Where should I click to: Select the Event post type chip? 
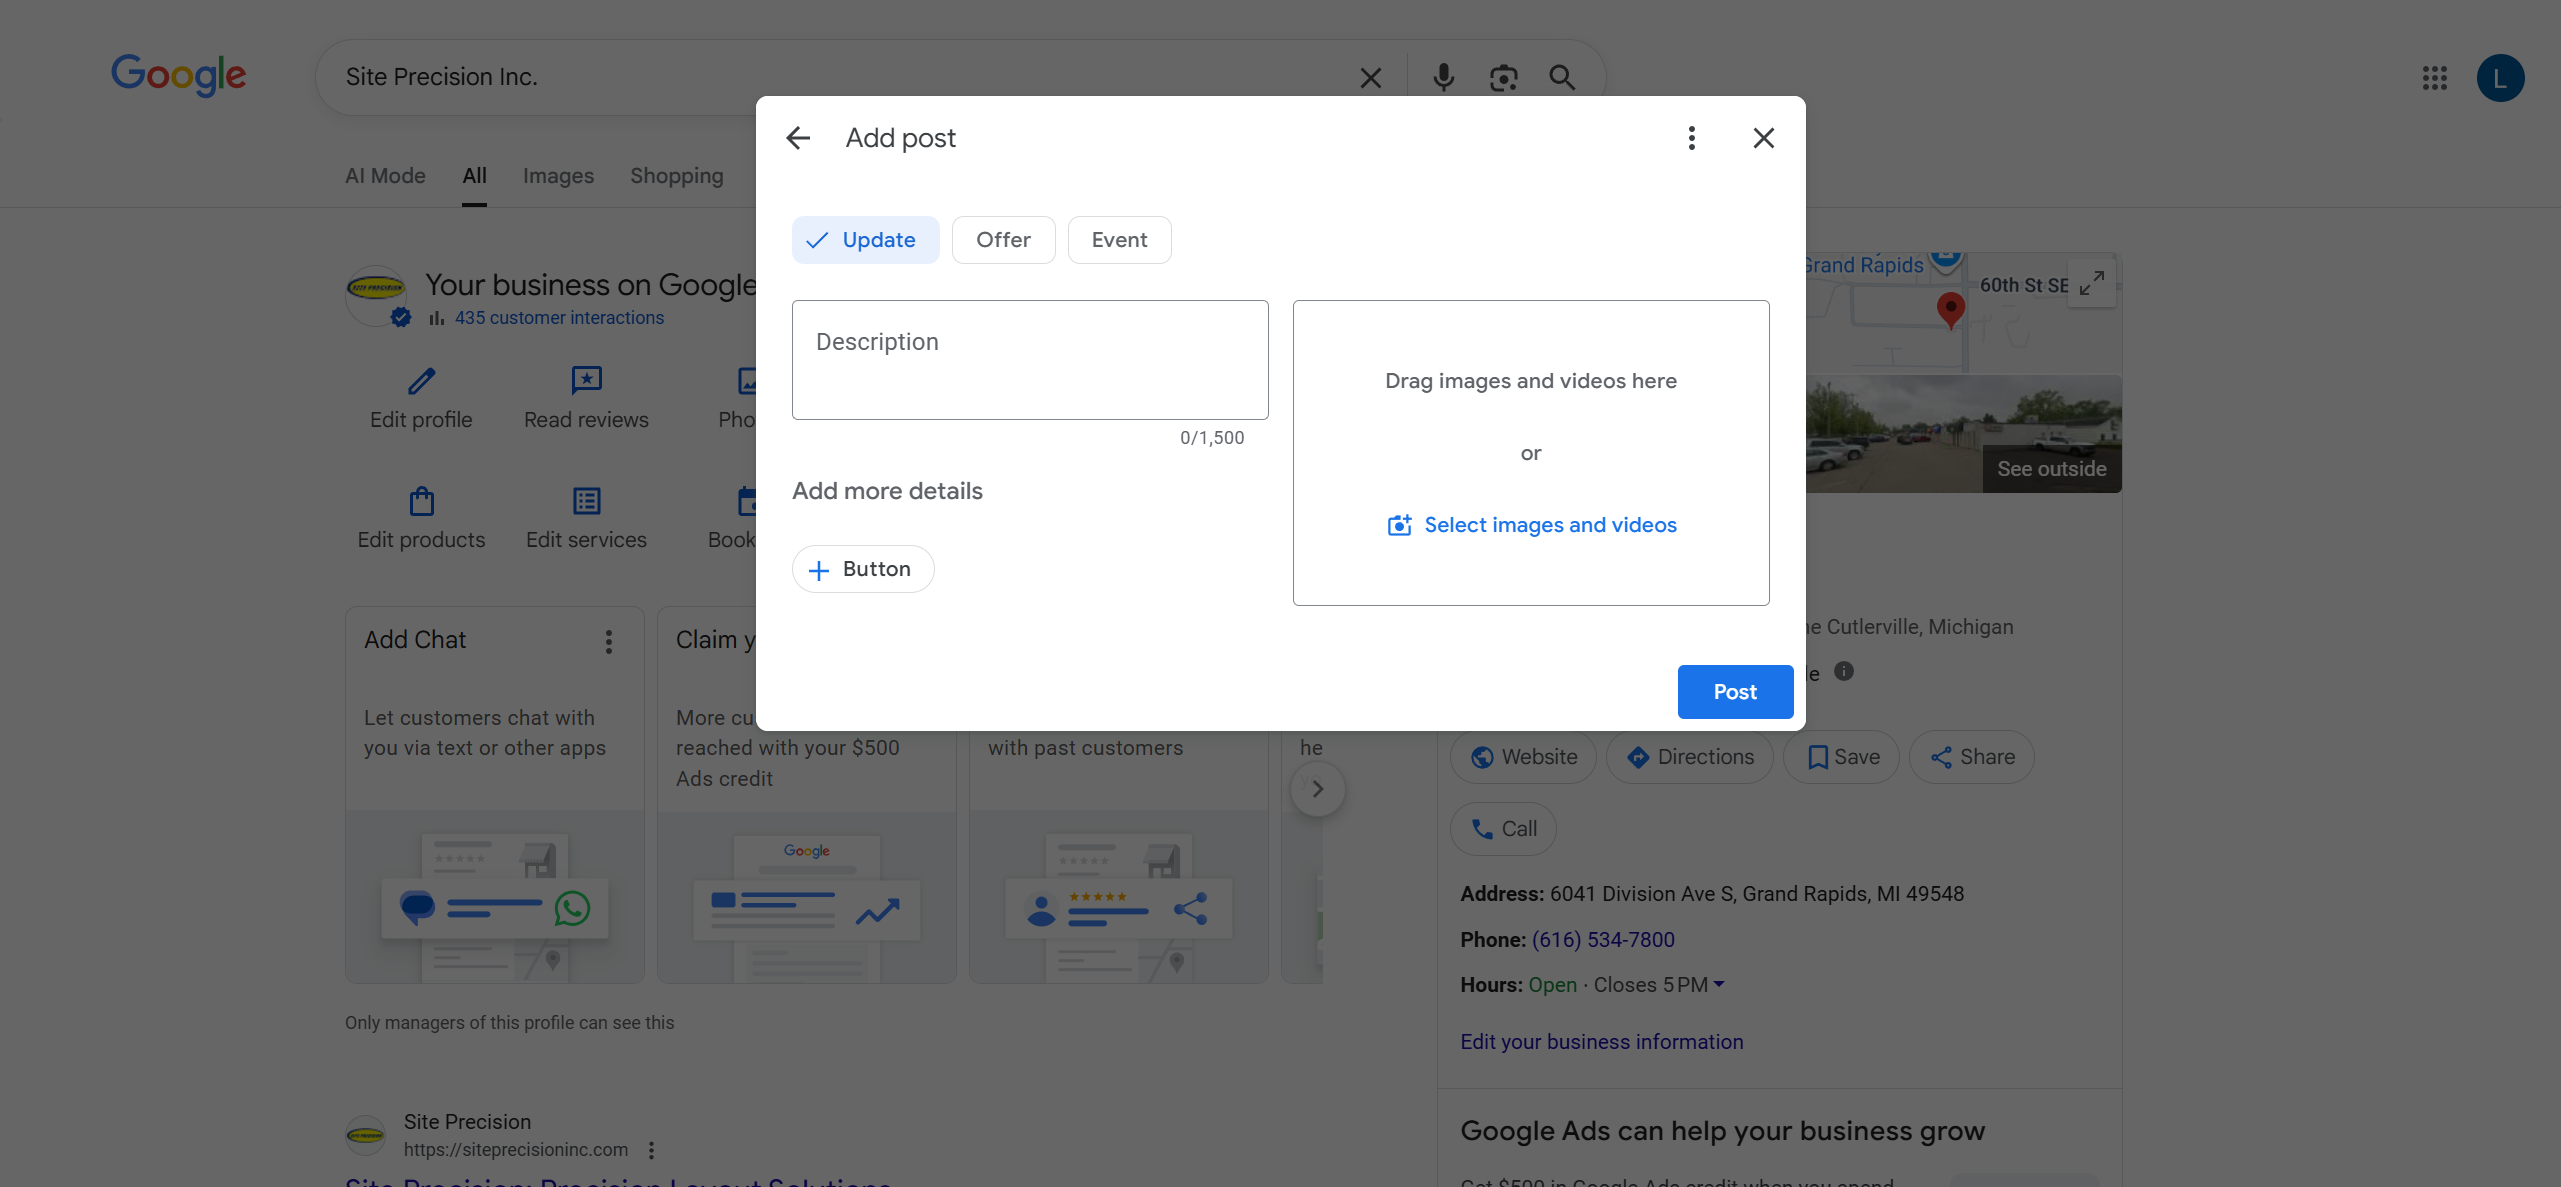click(x=1119, y=240)
